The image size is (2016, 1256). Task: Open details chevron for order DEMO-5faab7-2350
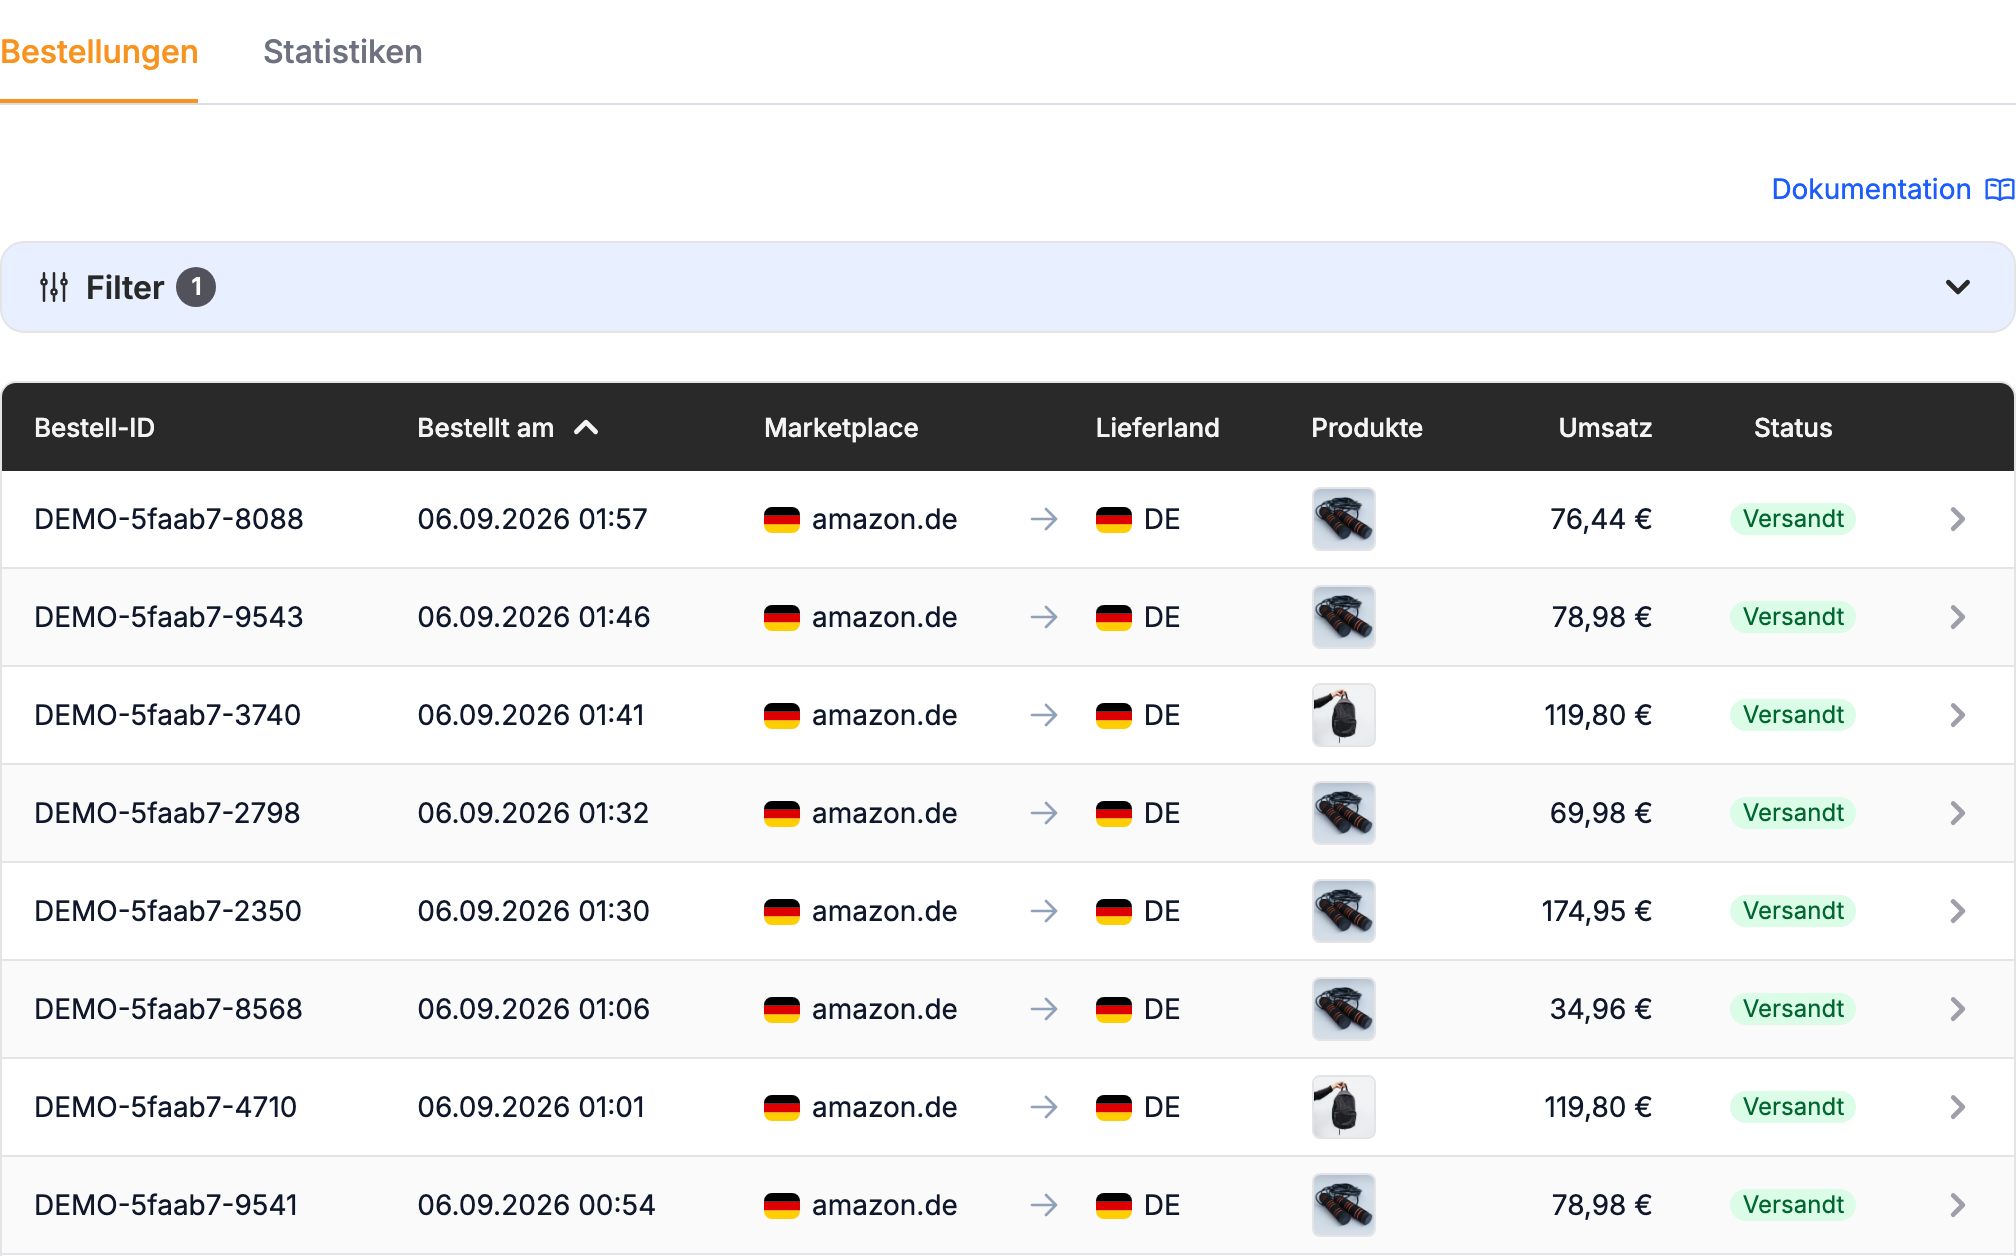coord(1957,911)
